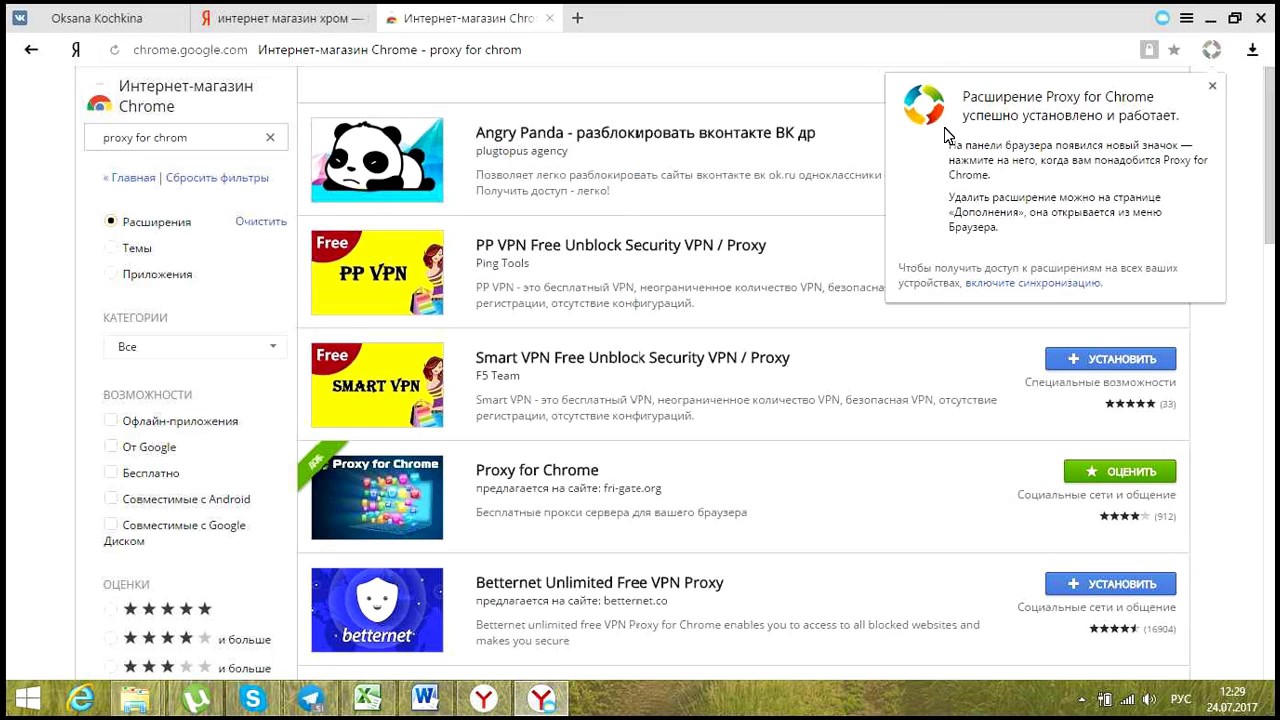The width and height of the screenshot is (1280, 720).
Task: Bookmark this page with star icon
Action: [1174, 49]
